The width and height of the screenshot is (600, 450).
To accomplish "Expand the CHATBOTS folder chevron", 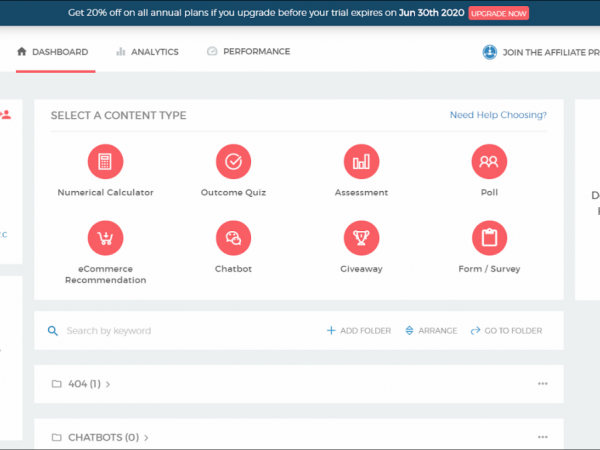I will (x=146, y=437).
